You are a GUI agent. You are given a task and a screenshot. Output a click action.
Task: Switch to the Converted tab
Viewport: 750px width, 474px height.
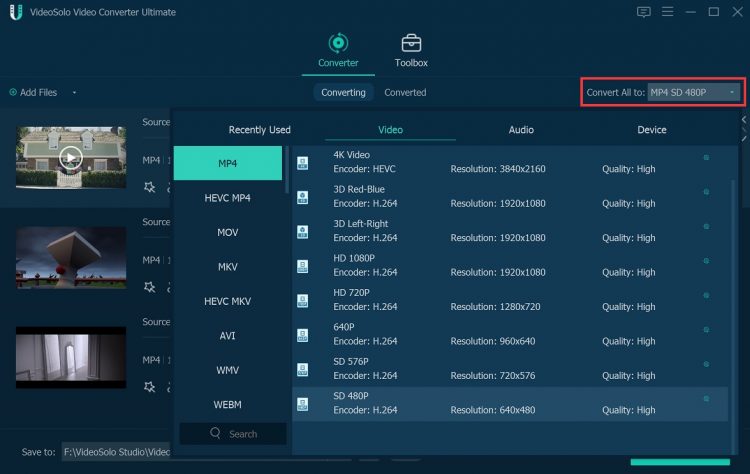coord(405,92)
